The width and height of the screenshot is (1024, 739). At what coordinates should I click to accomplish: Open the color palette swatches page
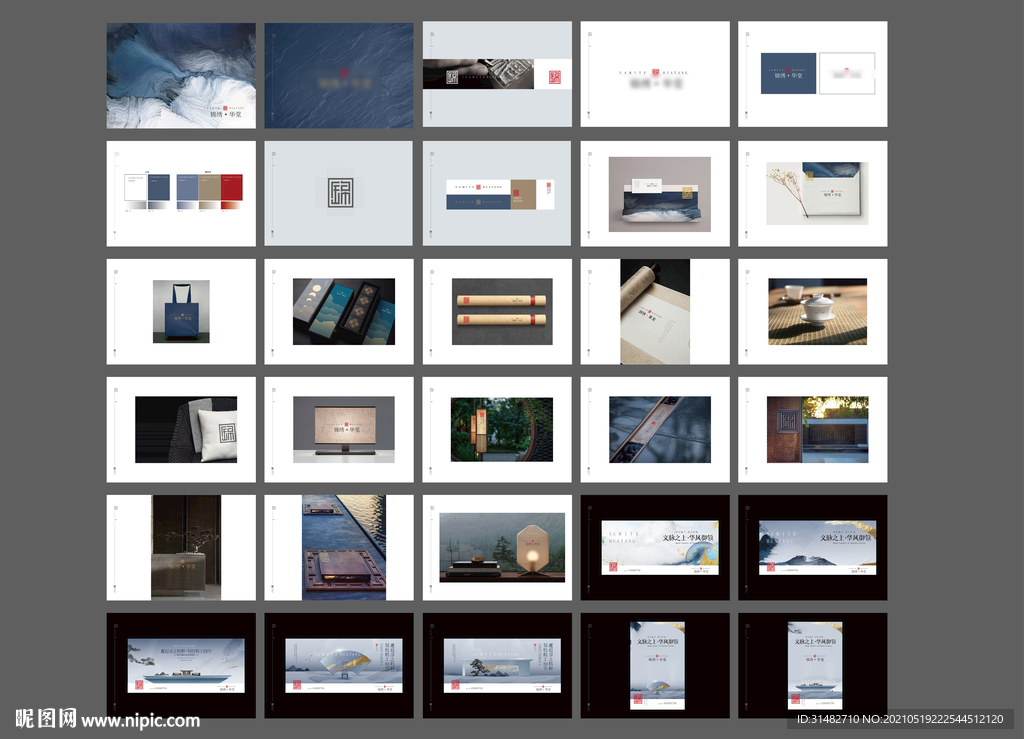181,194
